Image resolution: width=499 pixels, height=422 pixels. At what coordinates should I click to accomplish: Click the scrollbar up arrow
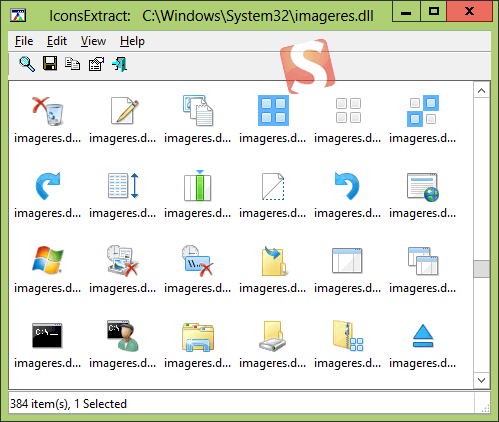pos(481,91)
